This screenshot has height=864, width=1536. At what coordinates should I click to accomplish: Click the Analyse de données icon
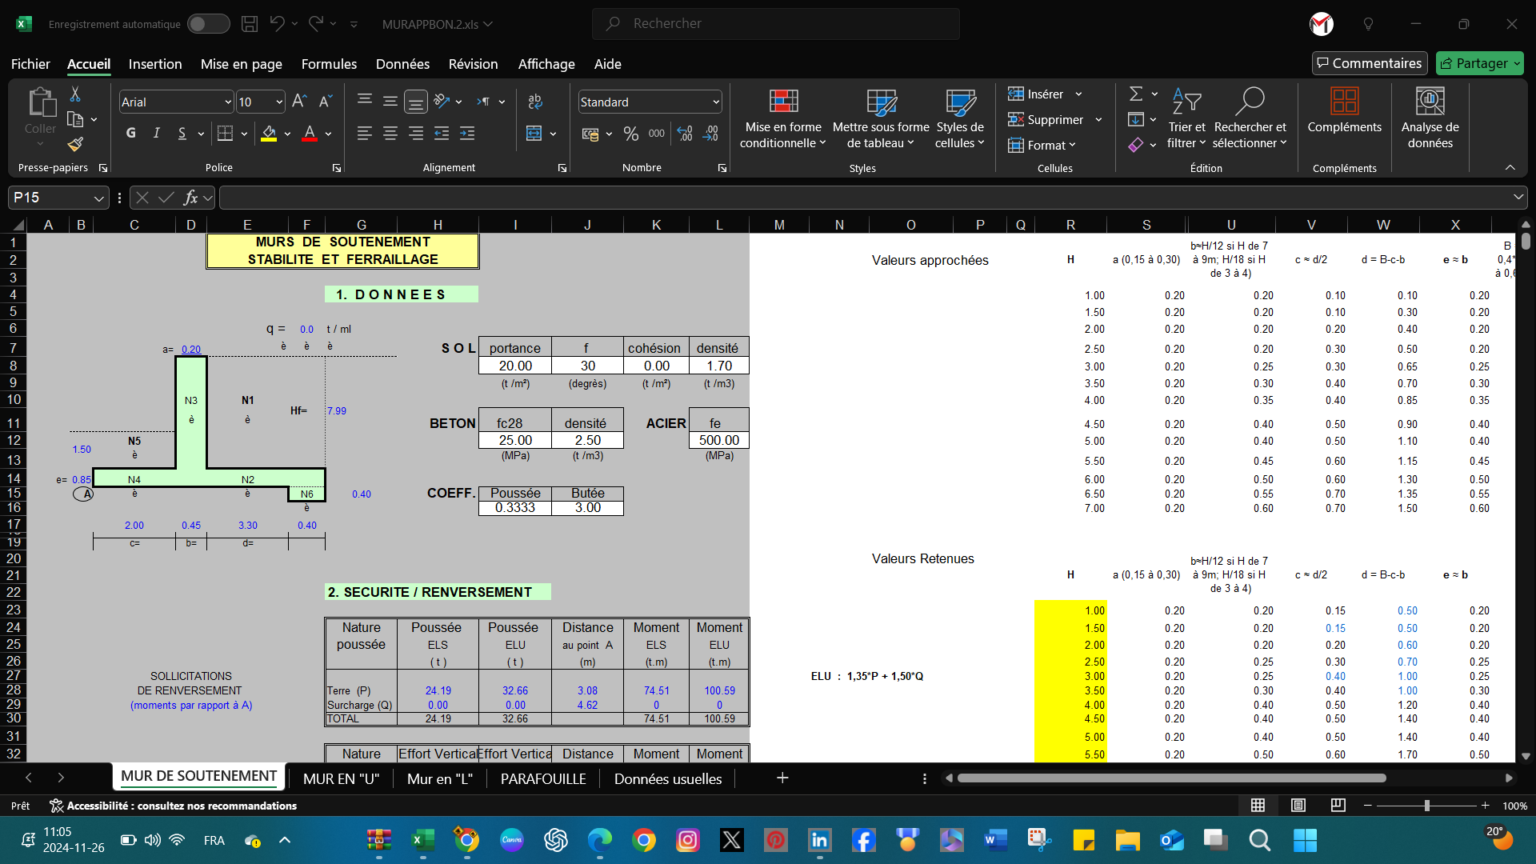point(1430,118)
